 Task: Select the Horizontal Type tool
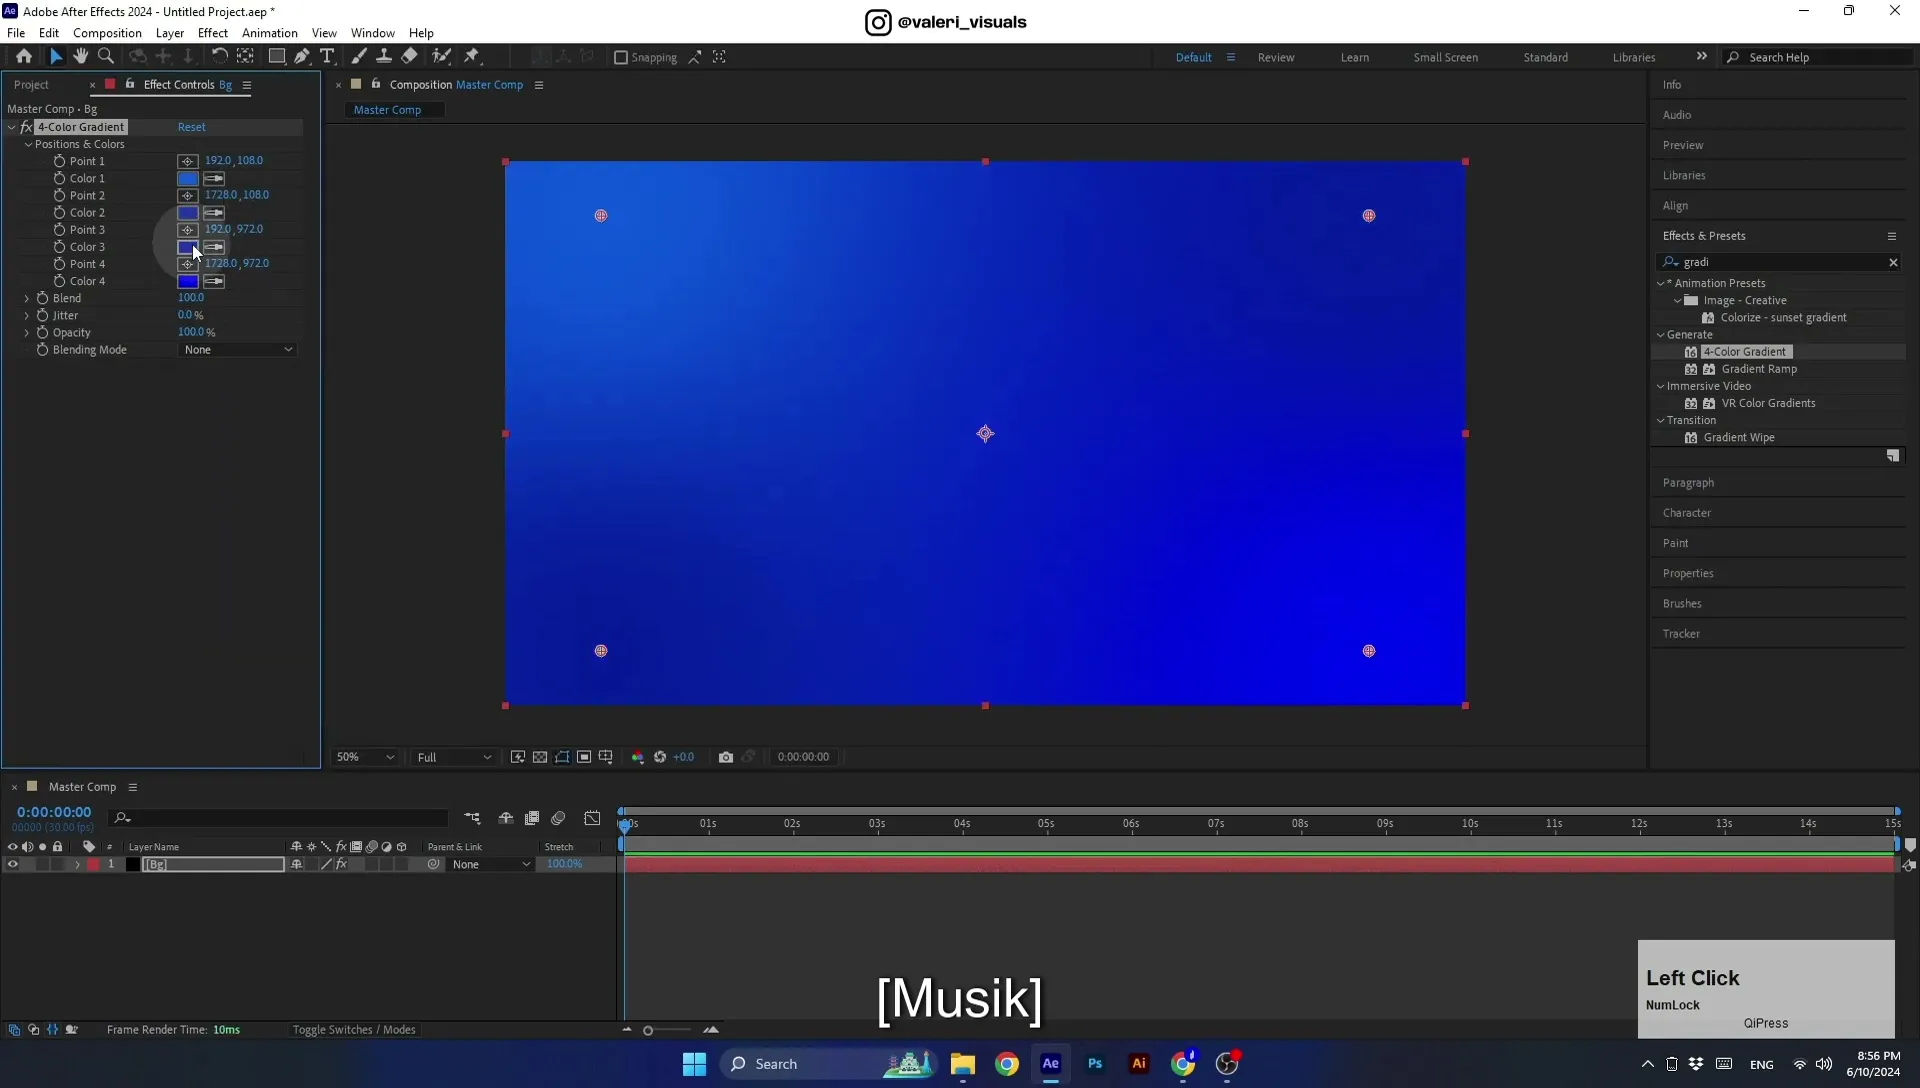pyautogui.click(x=327, y=57)
